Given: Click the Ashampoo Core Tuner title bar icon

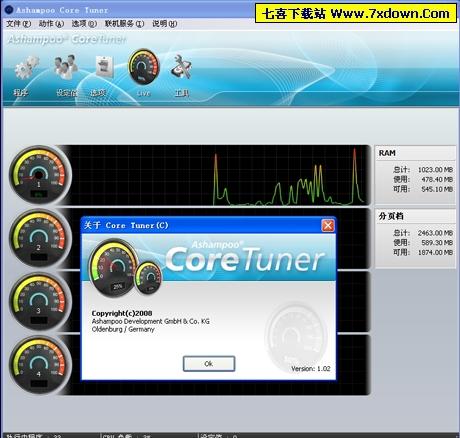Looking at the screenshot, I should [9, 10].
